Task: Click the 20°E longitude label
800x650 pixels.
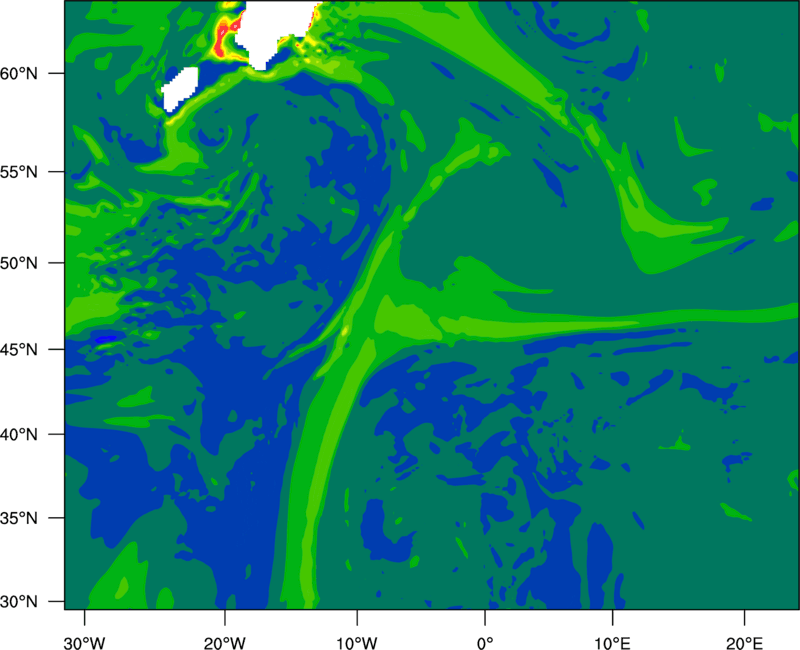Action: tap(744, 643)
